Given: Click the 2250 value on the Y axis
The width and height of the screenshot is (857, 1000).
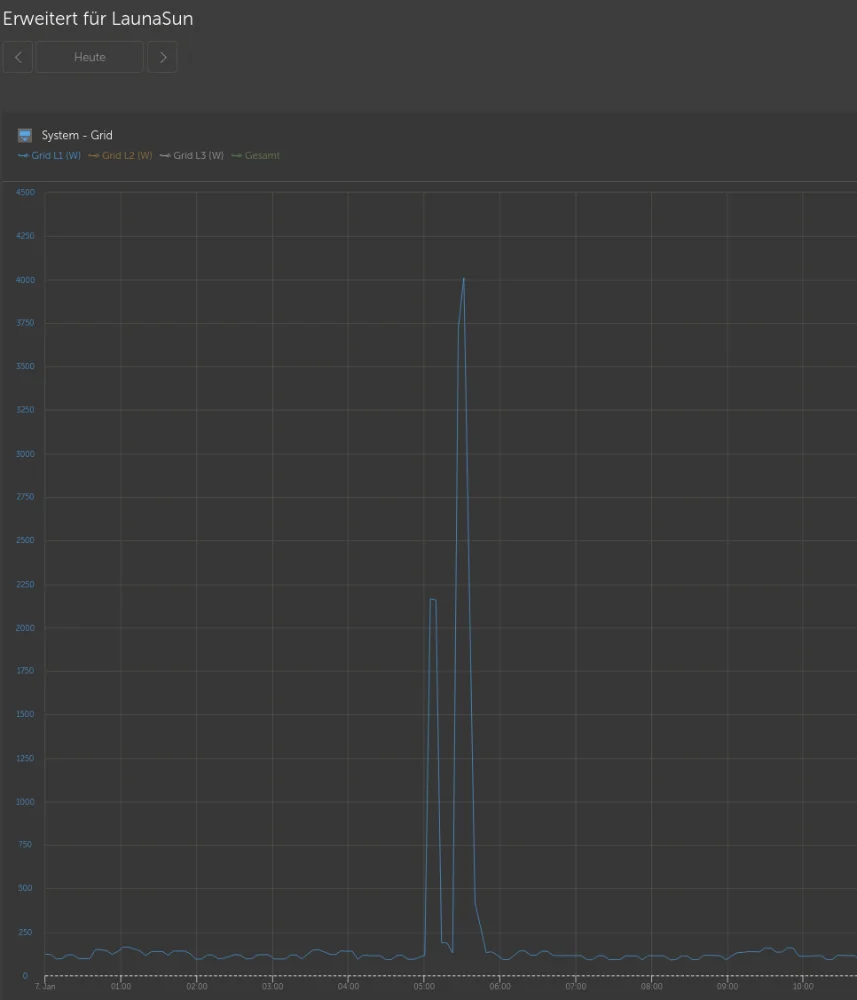Looking at the screenshot, I should (x=24, y=585).
